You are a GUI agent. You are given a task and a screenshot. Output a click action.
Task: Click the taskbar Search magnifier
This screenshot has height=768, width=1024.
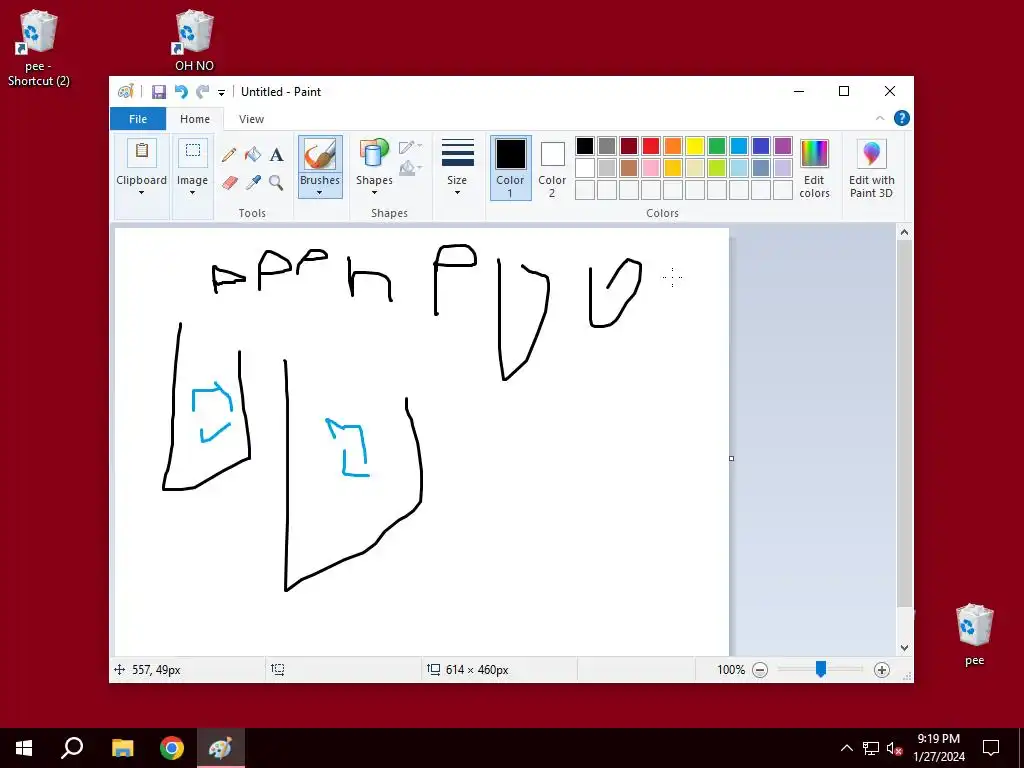coord(72,748)
